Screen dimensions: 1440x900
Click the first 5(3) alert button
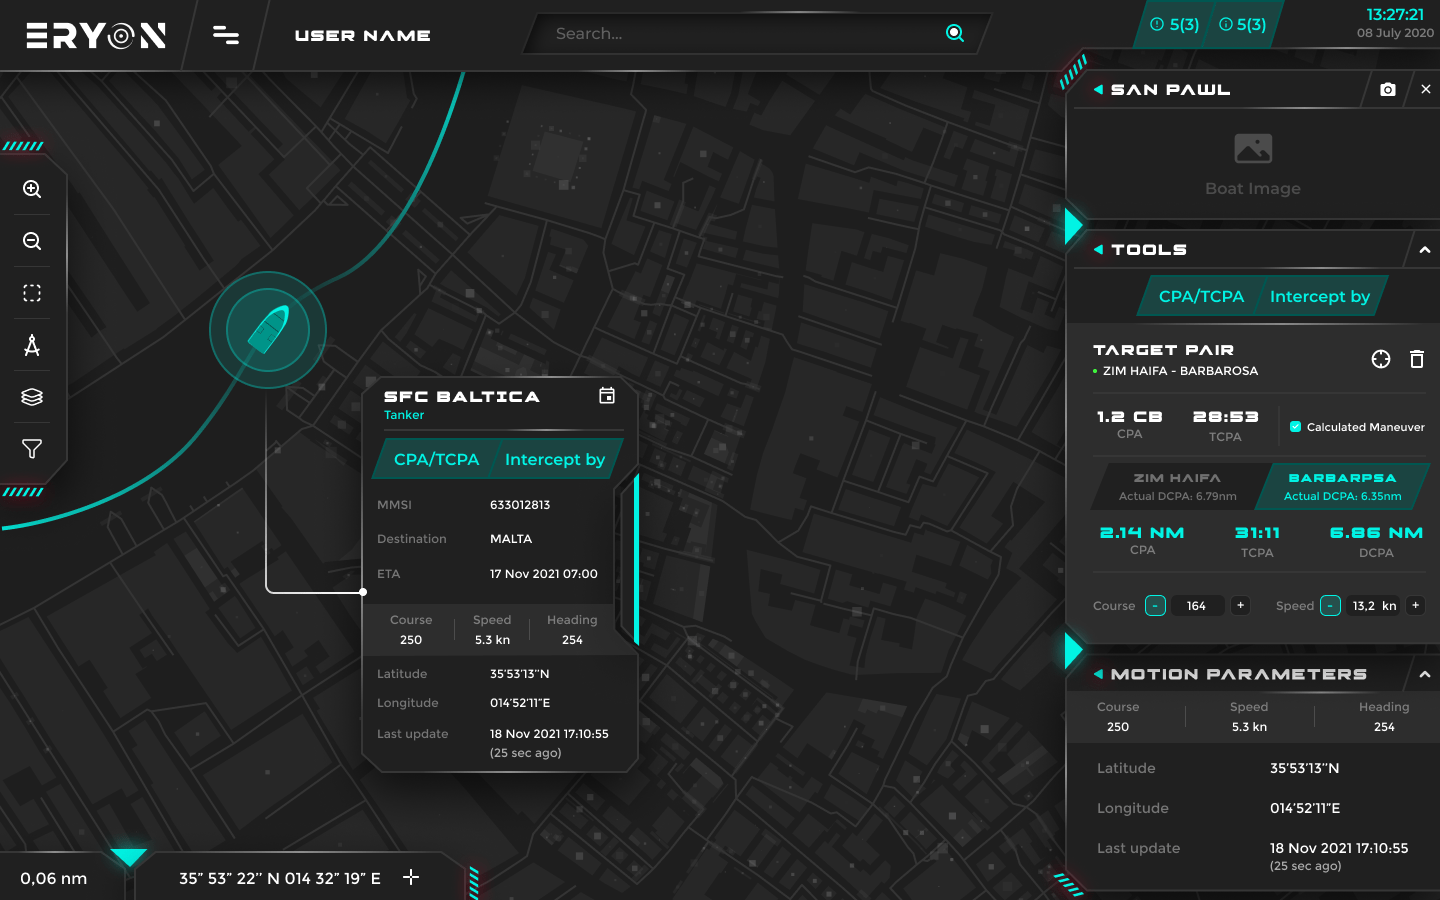tap(1171, 25)
